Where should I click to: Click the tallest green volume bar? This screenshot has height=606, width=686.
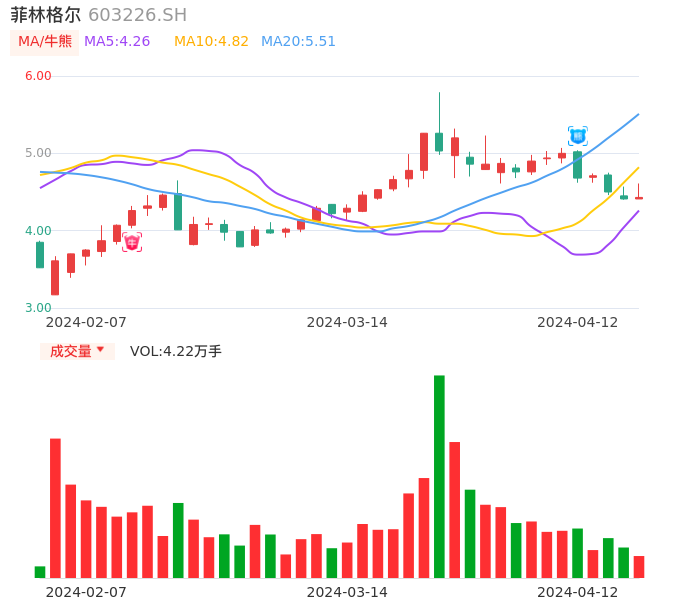(439, 476)
